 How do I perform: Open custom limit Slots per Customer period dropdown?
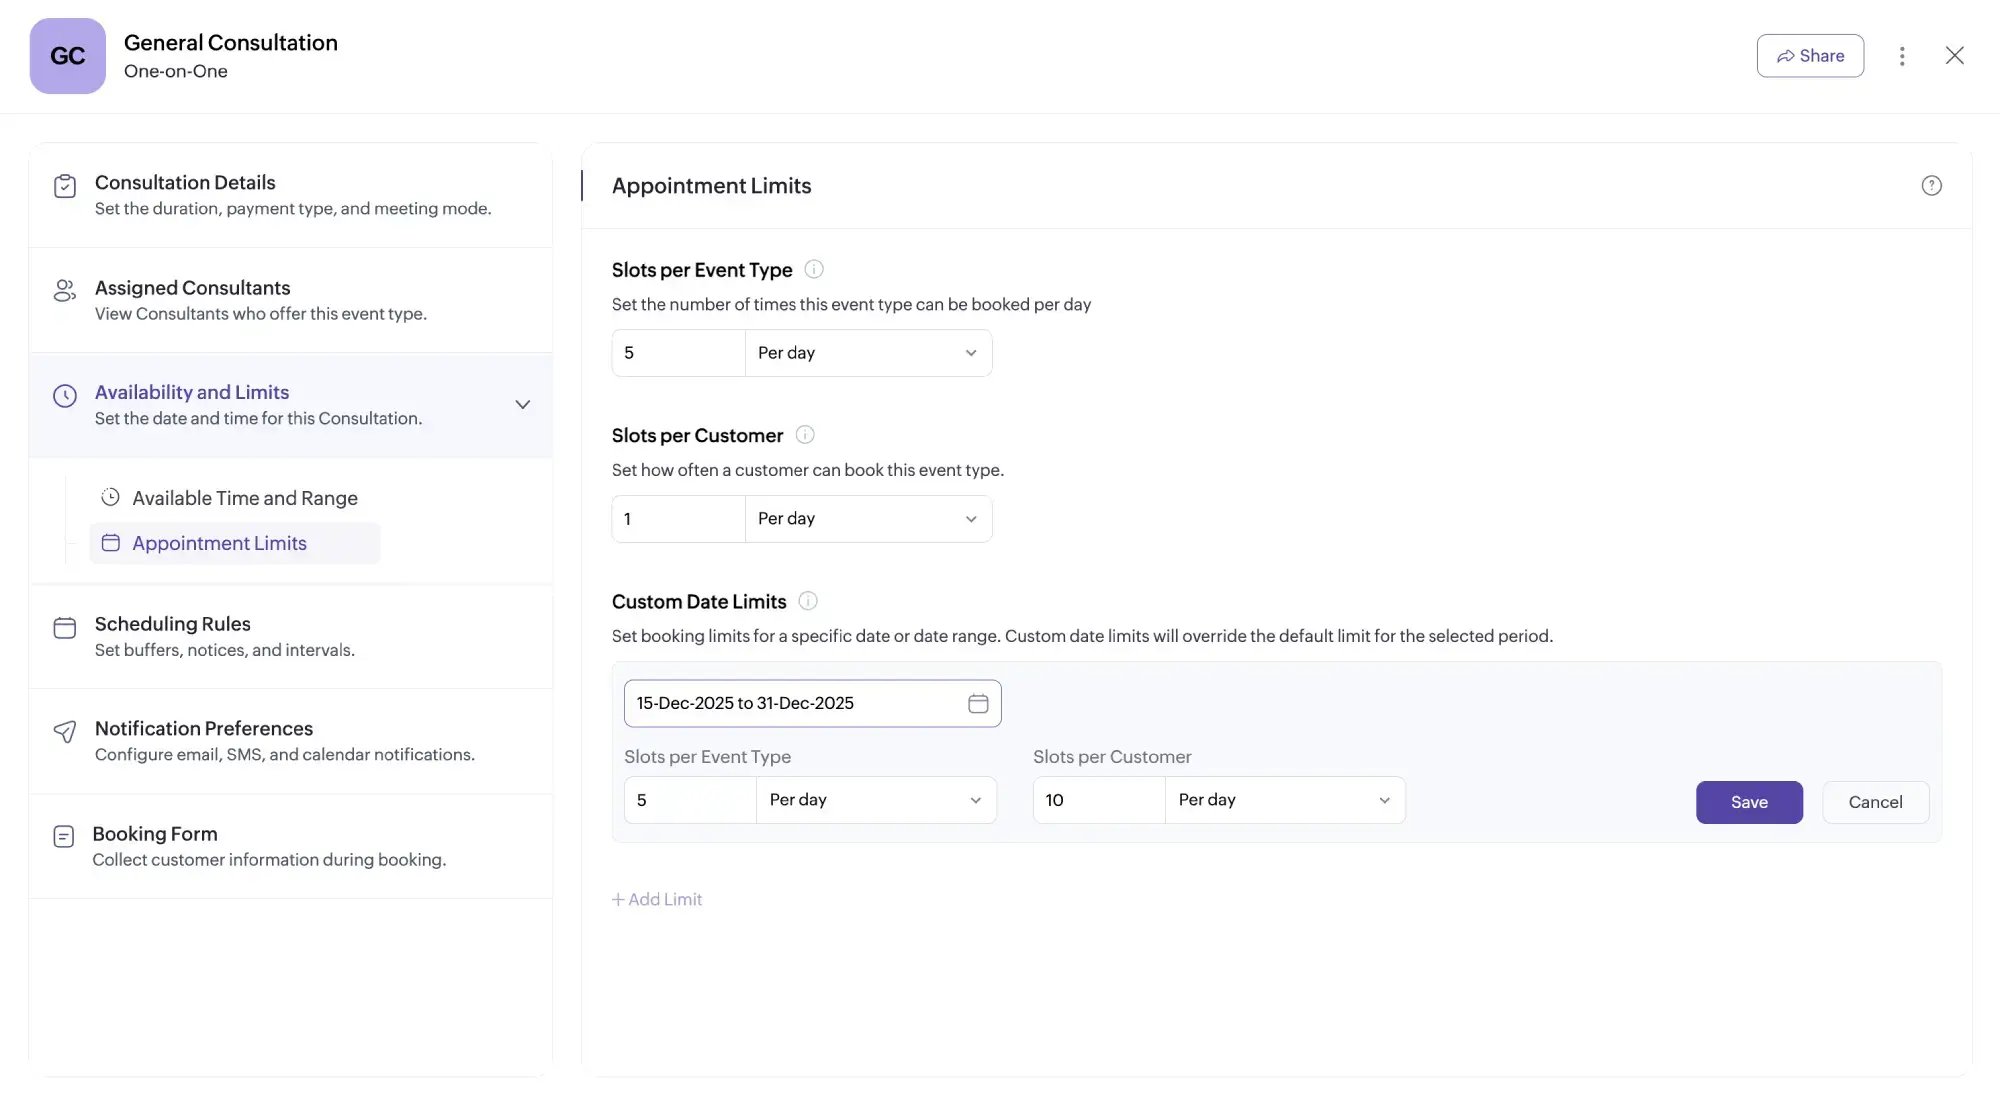point(1284,800)
